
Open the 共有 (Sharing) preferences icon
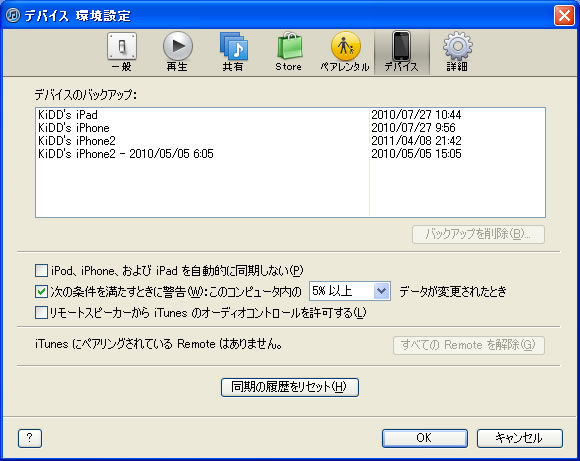point(233,47)
